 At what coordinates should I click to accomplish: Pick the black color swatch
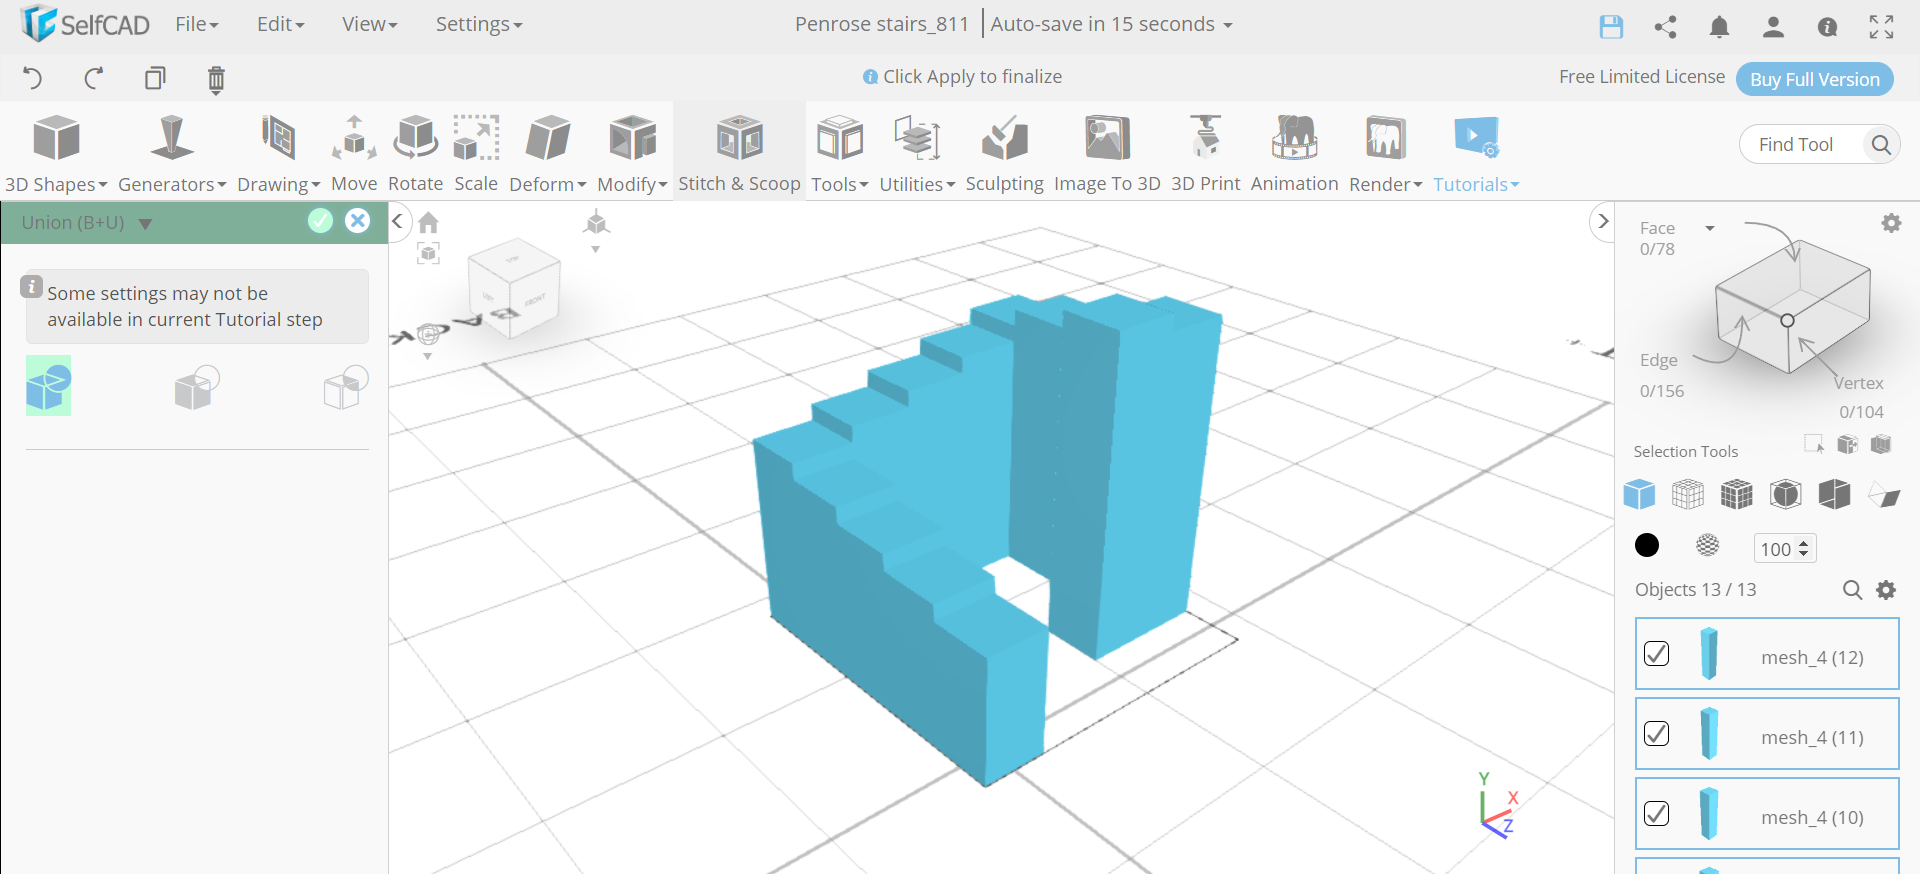(1647, 545)
